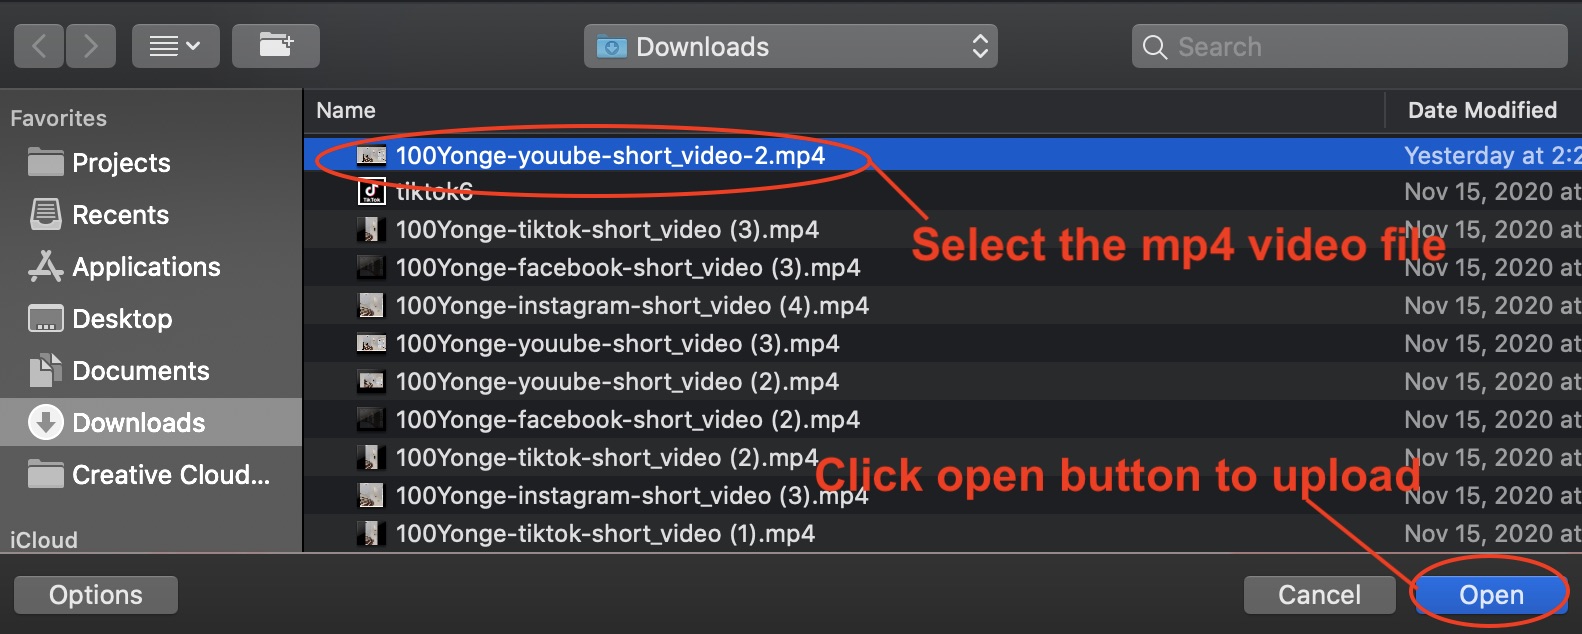The height and width of the screenshot is (634, 1582).
Task: Open the Downloads location popup menu
Action: pyautogui.click(x=790, y=46)
